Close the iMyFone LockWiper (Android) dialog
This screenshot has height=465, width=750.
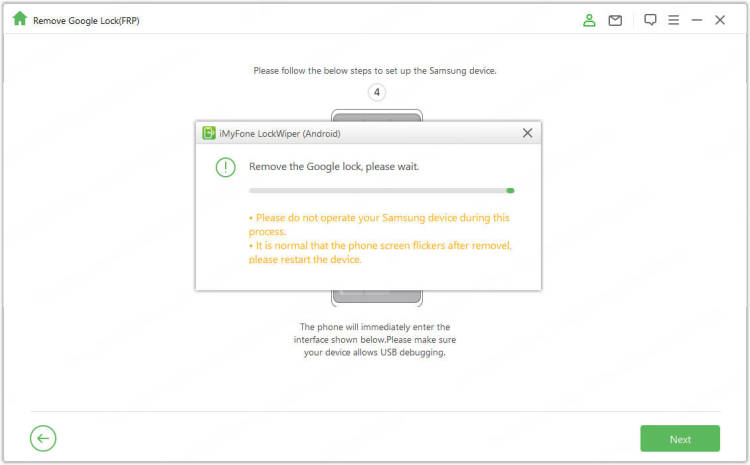tap(527, 133)
